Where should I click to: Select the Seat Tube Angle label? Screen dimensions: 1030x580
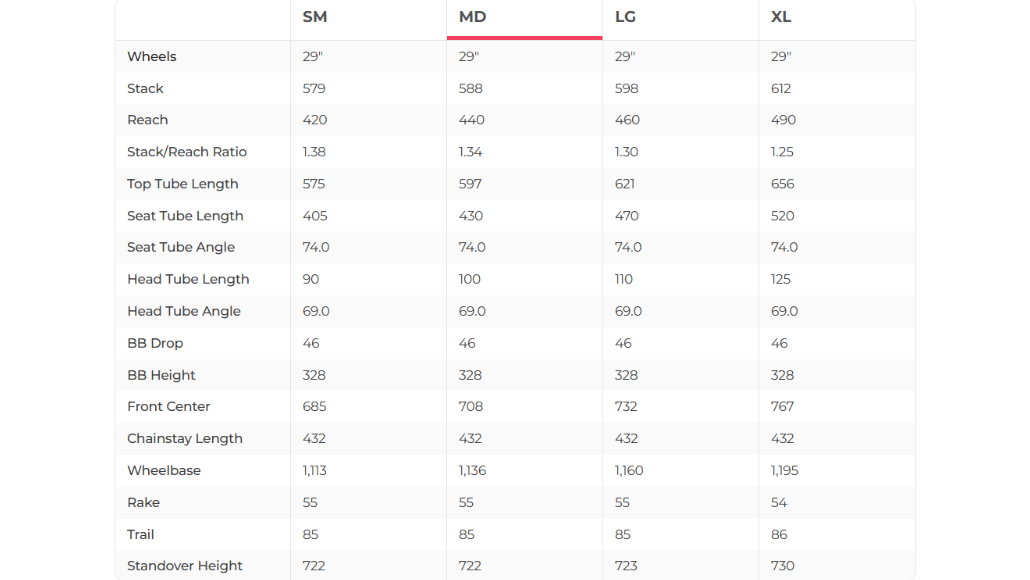(181, 247)
